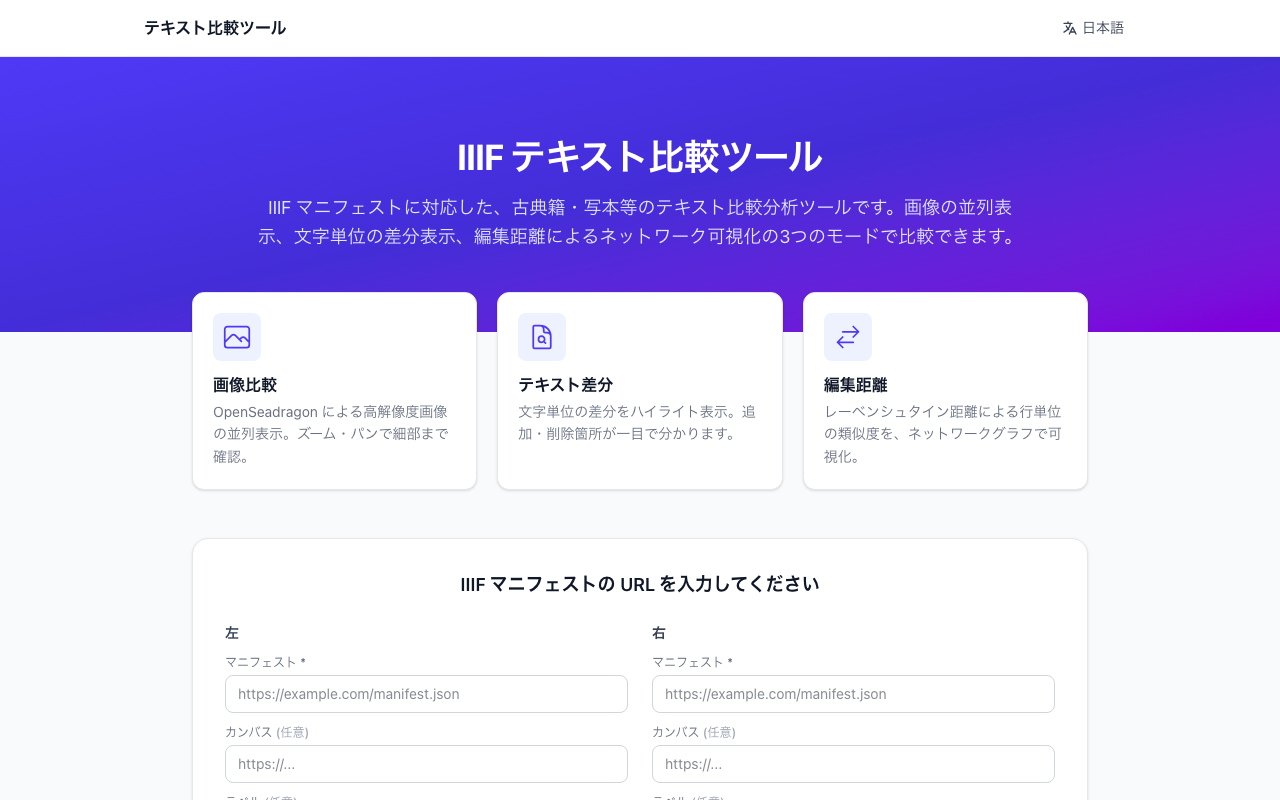Click the URL prompt heading above the form

pyautogui.click(x=639, y=582)
